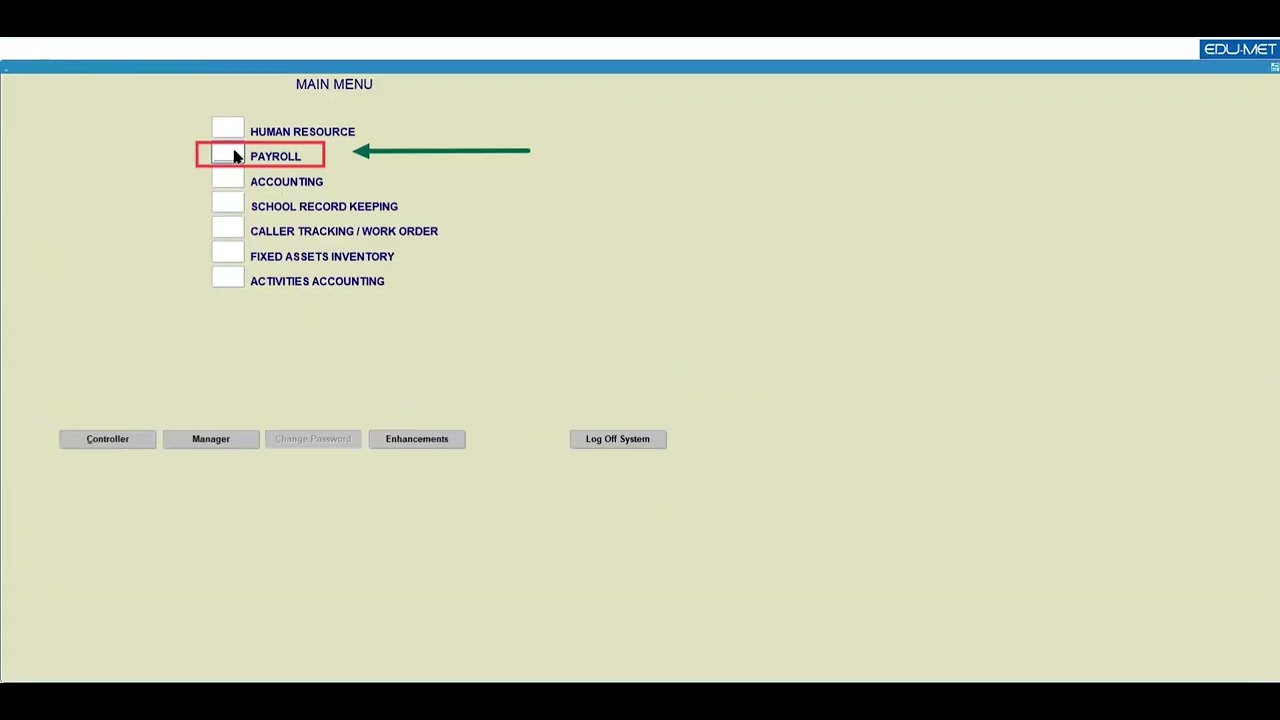Select the Activities Accounting box

[x=228, y=278]
